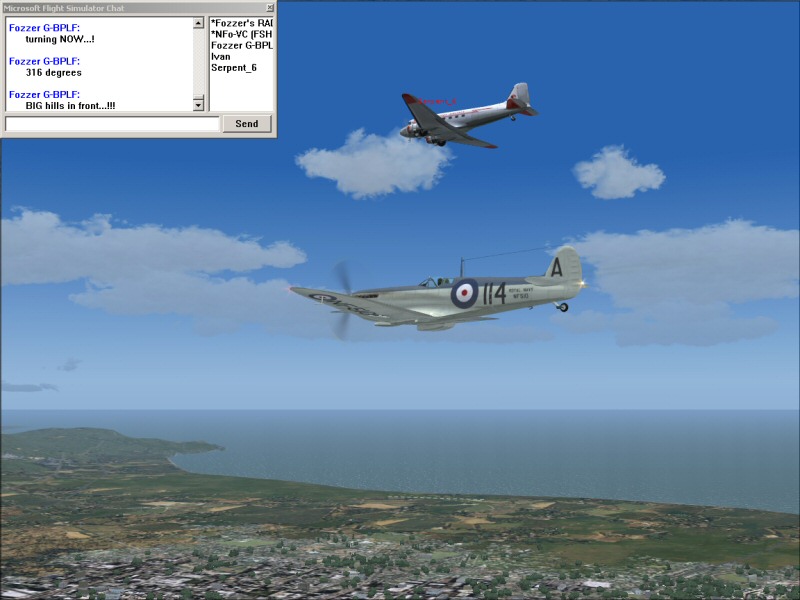Click the "316 degrees" chat message
Screen dimensions: 800x600
pos(54,73)
